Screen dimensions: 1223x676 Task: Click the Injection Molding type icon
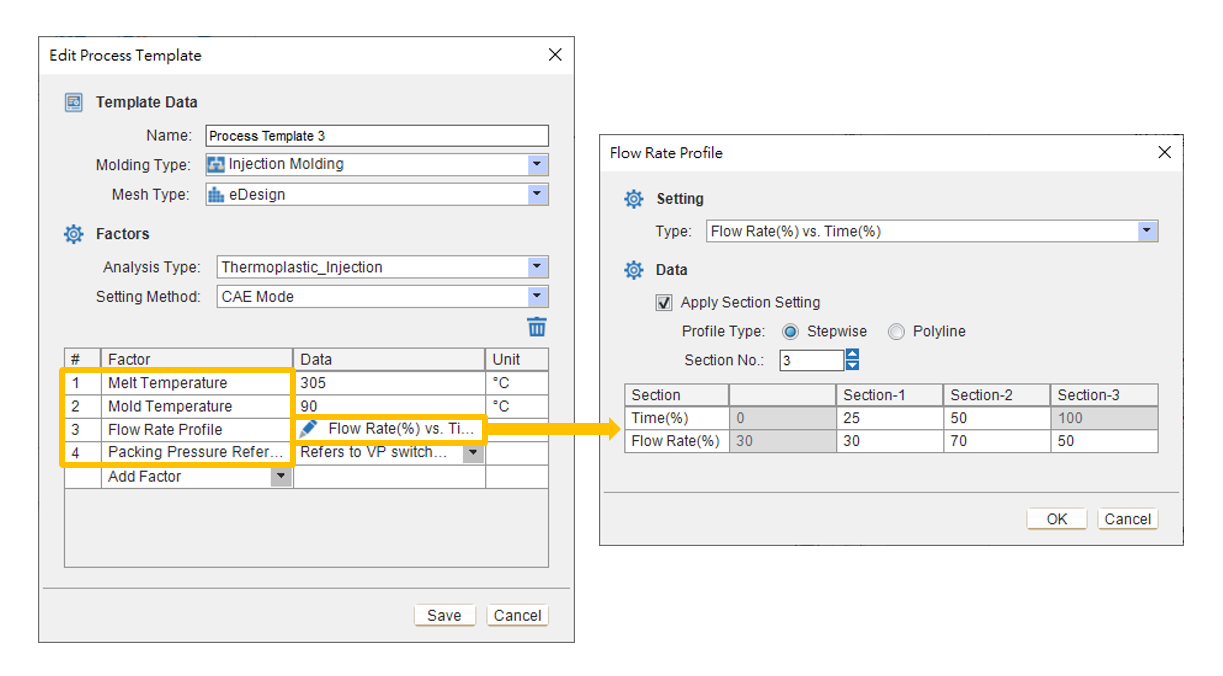(216, 164)
